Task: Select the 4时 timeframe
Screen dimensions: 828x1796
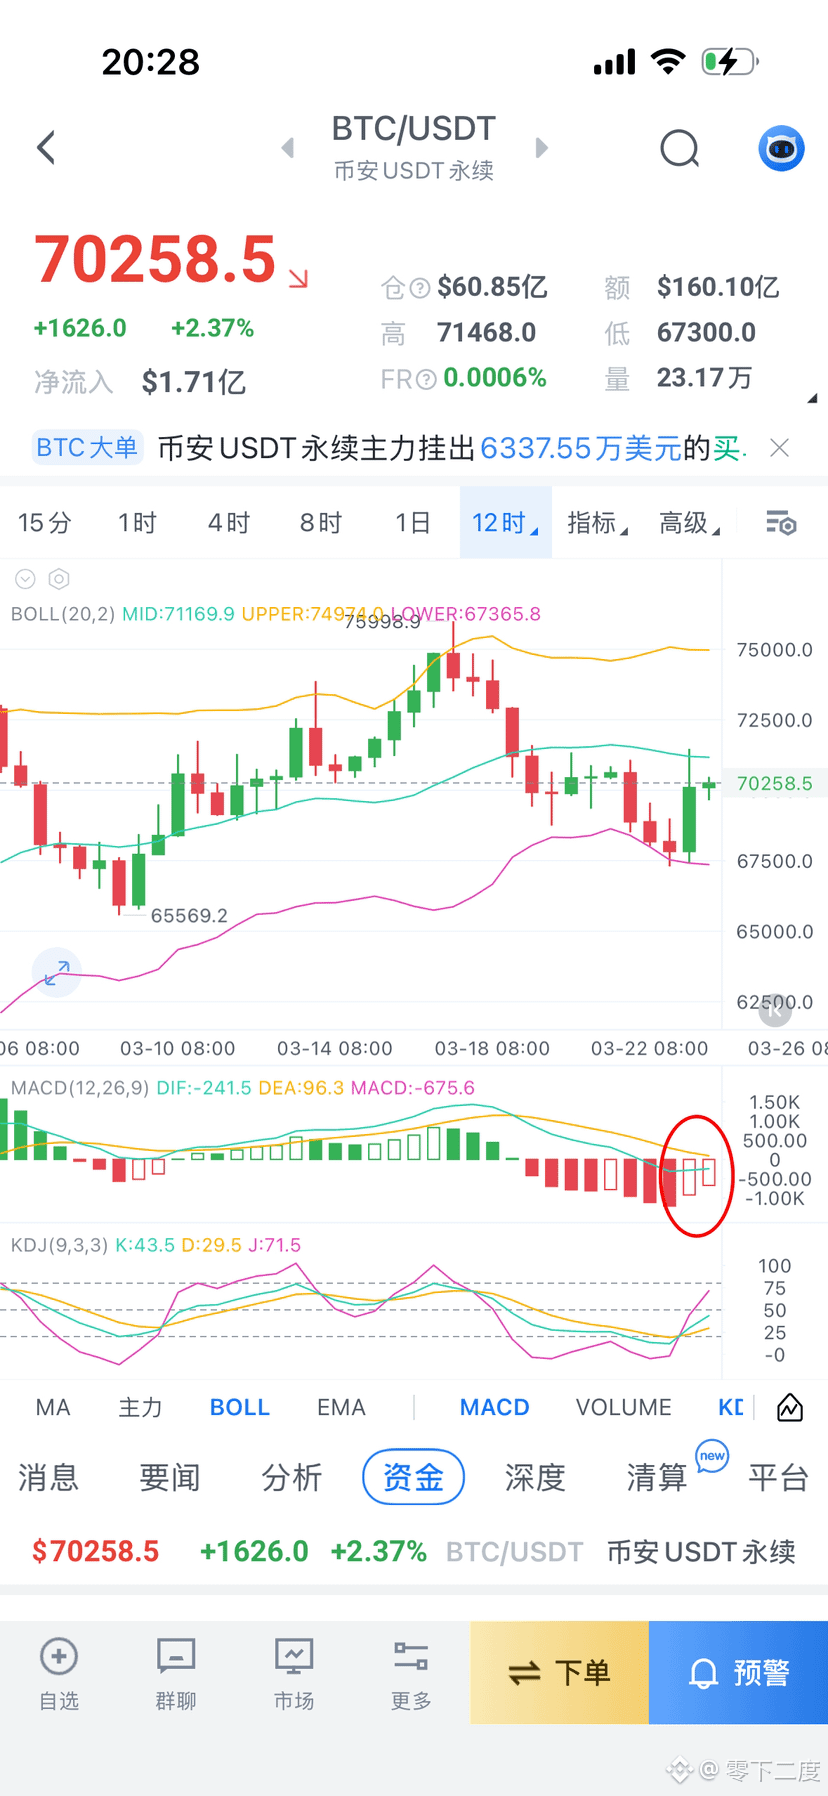Action: 229,523
